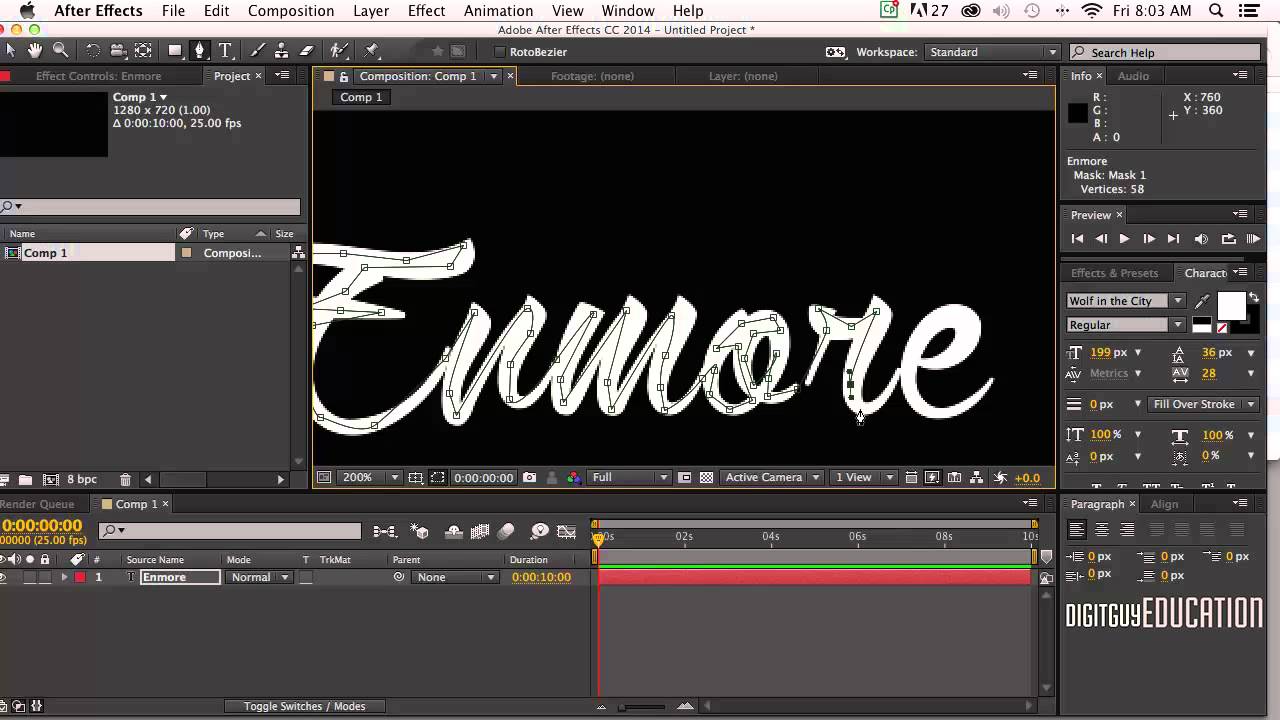
Task: Click the Search Help field
Action: pyautogui.click(x=1165, y=52)
